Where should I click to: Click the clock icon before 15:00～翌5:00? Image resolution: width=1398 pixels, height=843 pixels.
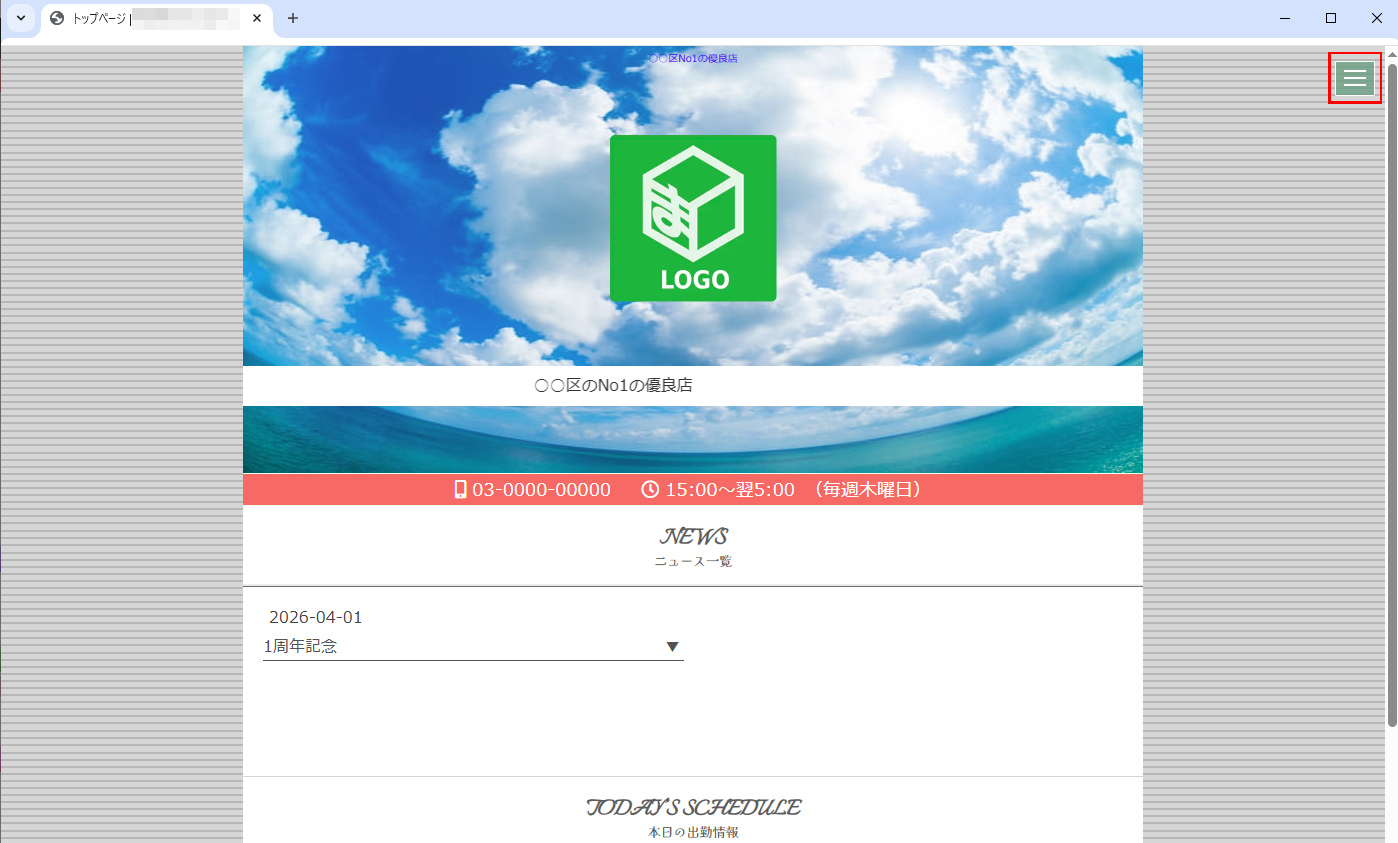(x=650, y=489)
